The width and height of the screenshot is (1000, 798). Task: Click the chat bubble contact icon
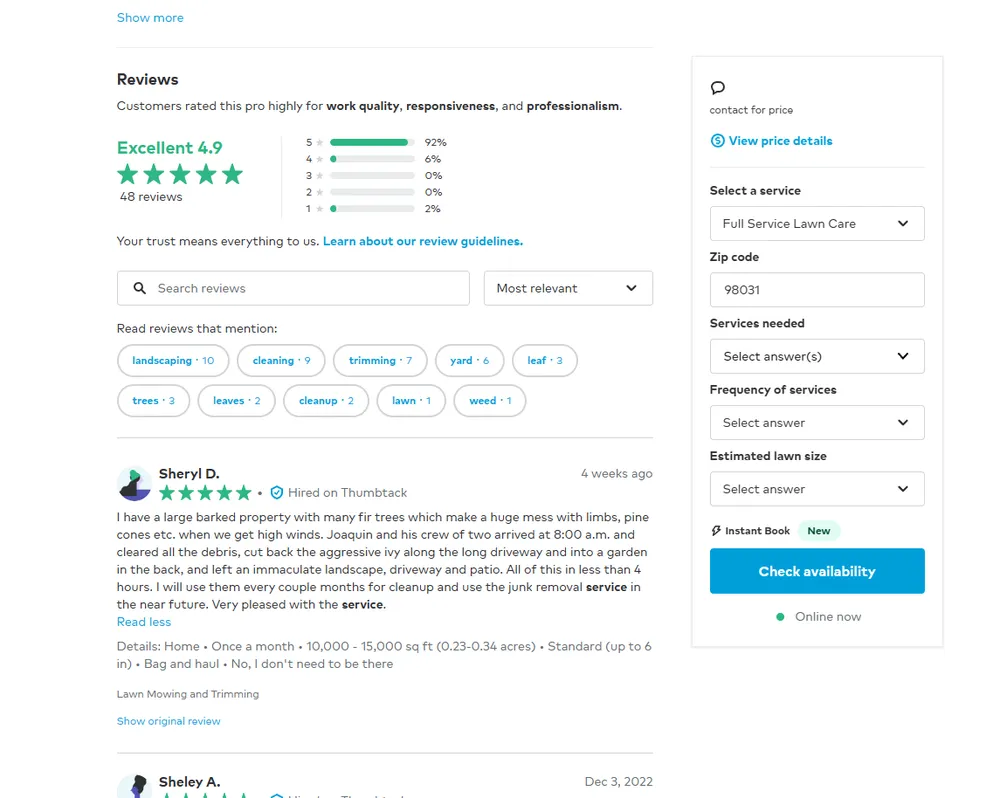tap(717, 88)
